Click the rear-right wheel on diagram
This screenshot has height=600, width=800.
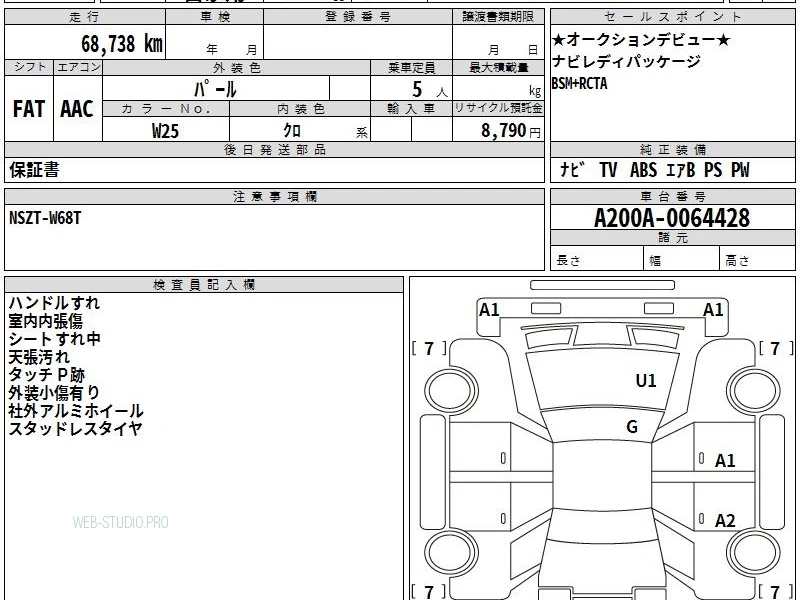[753, 554]
